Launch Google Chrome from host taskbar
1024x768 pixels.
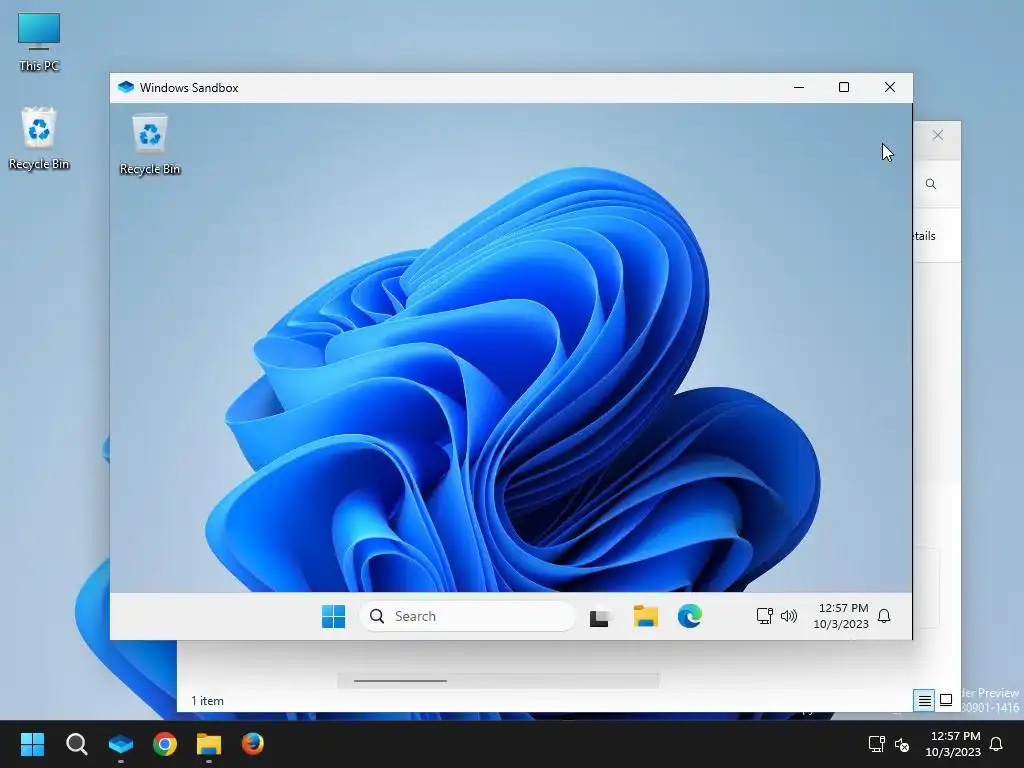[165, 744]
